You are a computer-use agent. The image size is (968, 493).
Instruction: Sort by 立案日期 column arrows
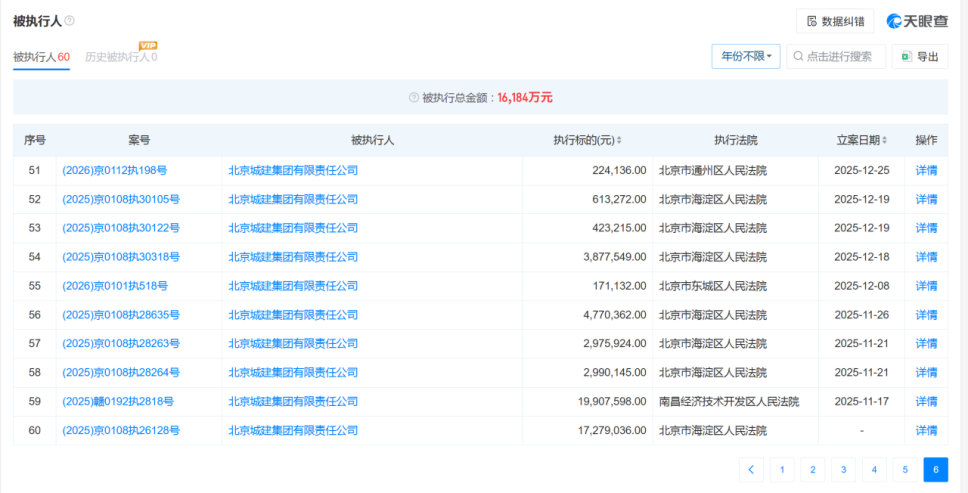point(884,141)
